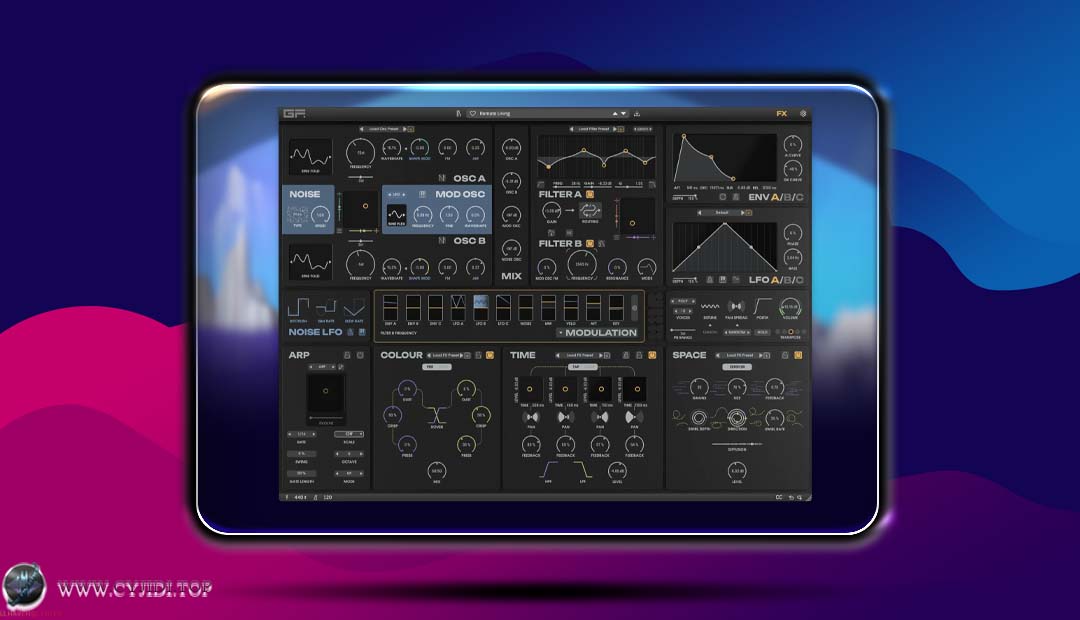1080x620 pixels.
Task: Disable the SPACE effect power button
Action: click(x=798, y=355)
